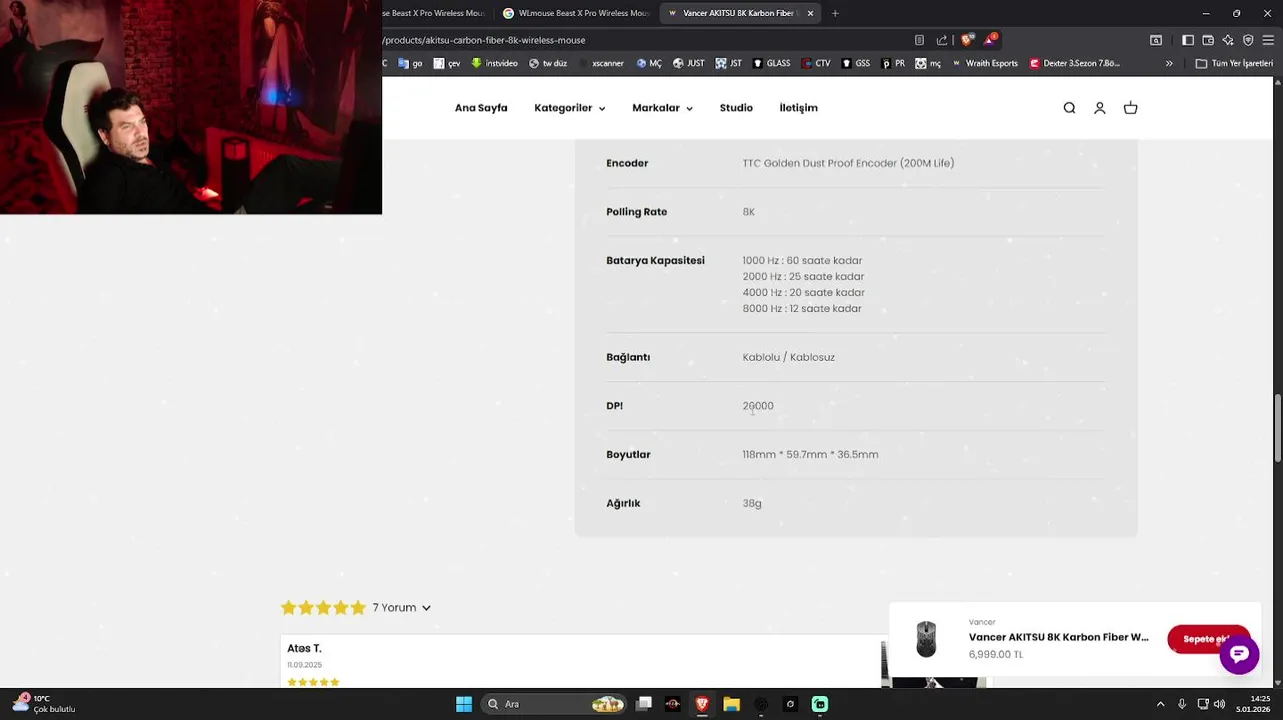Open the taskbar clock showing 14:25
The image size is (1283, 720).
click(1255, 704)
